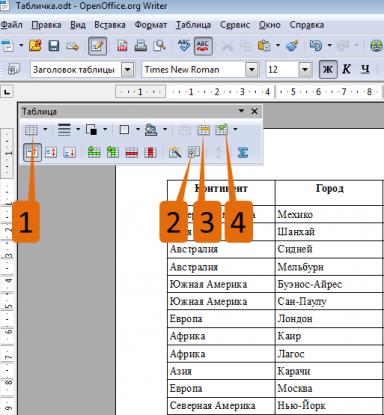Open background color dropdown arrow
This screenshot has width=384, height=415.
(165, 129)
